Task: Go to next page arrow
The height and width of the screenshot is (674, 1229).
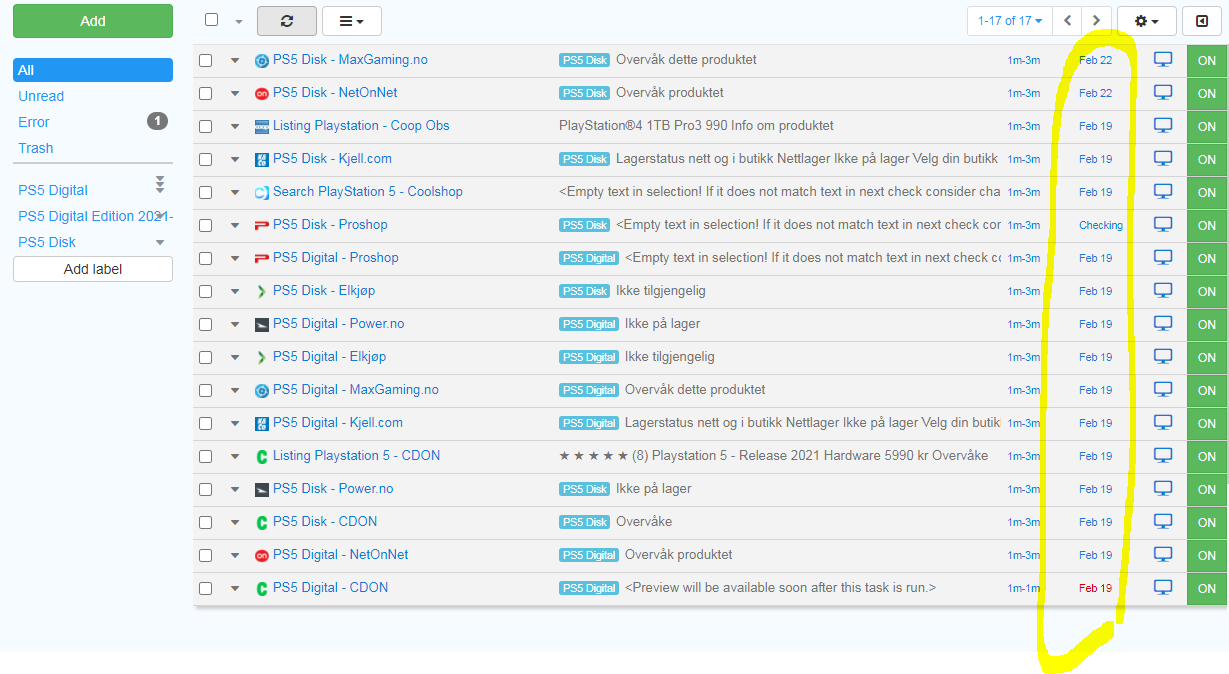Action: click(x=1097, y=21)
